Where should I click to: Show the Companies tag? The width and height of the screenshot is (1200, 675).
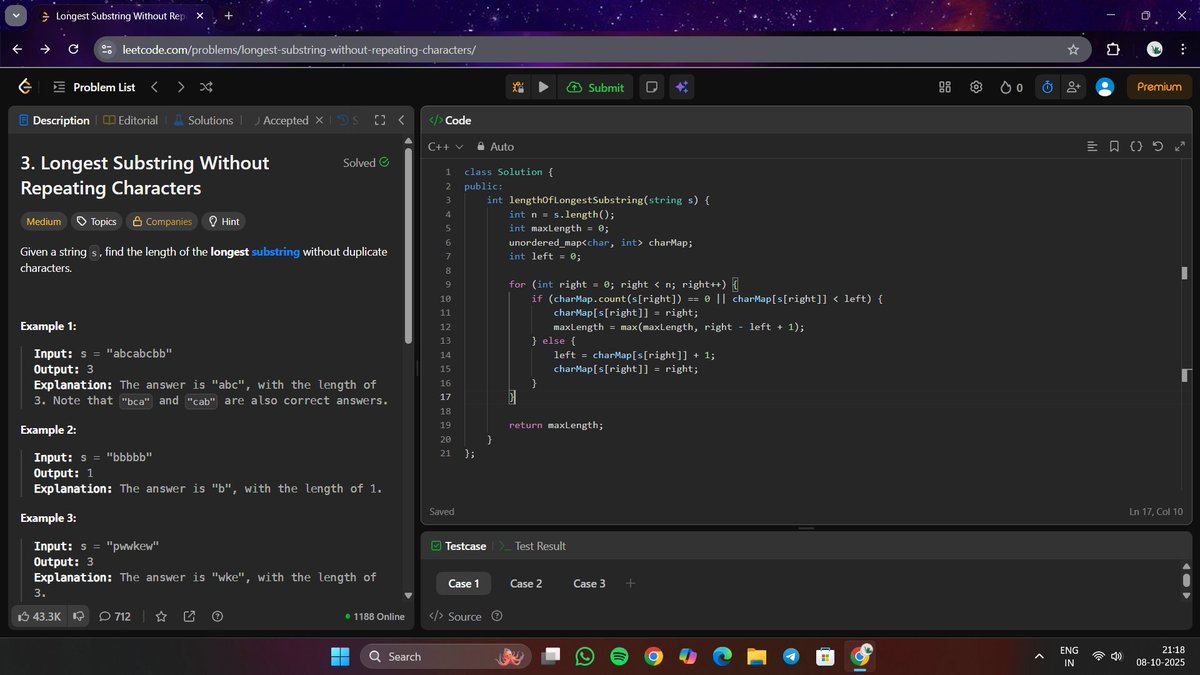tap(162, 222)
